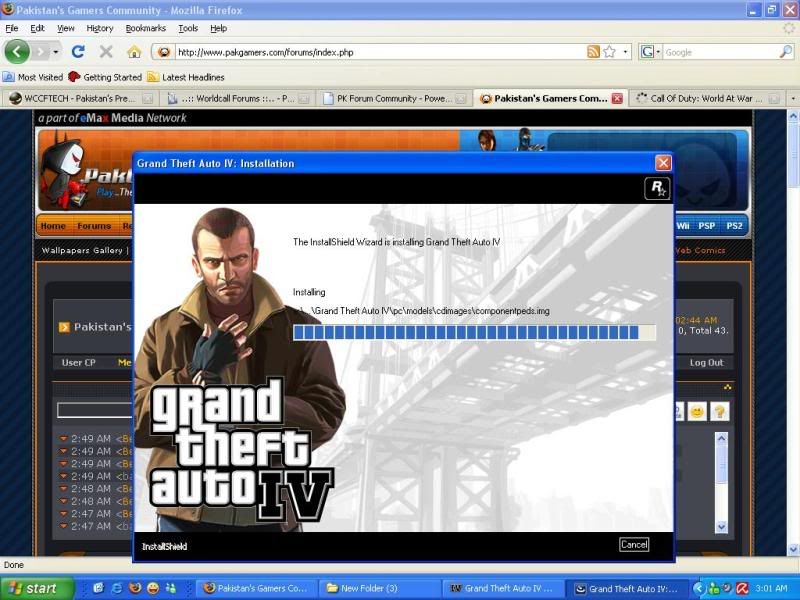Image resolution: width=800 pixels, height=600 pixels.
Task: Open the MSN Messenger quick launch icon
Action: 170,588
